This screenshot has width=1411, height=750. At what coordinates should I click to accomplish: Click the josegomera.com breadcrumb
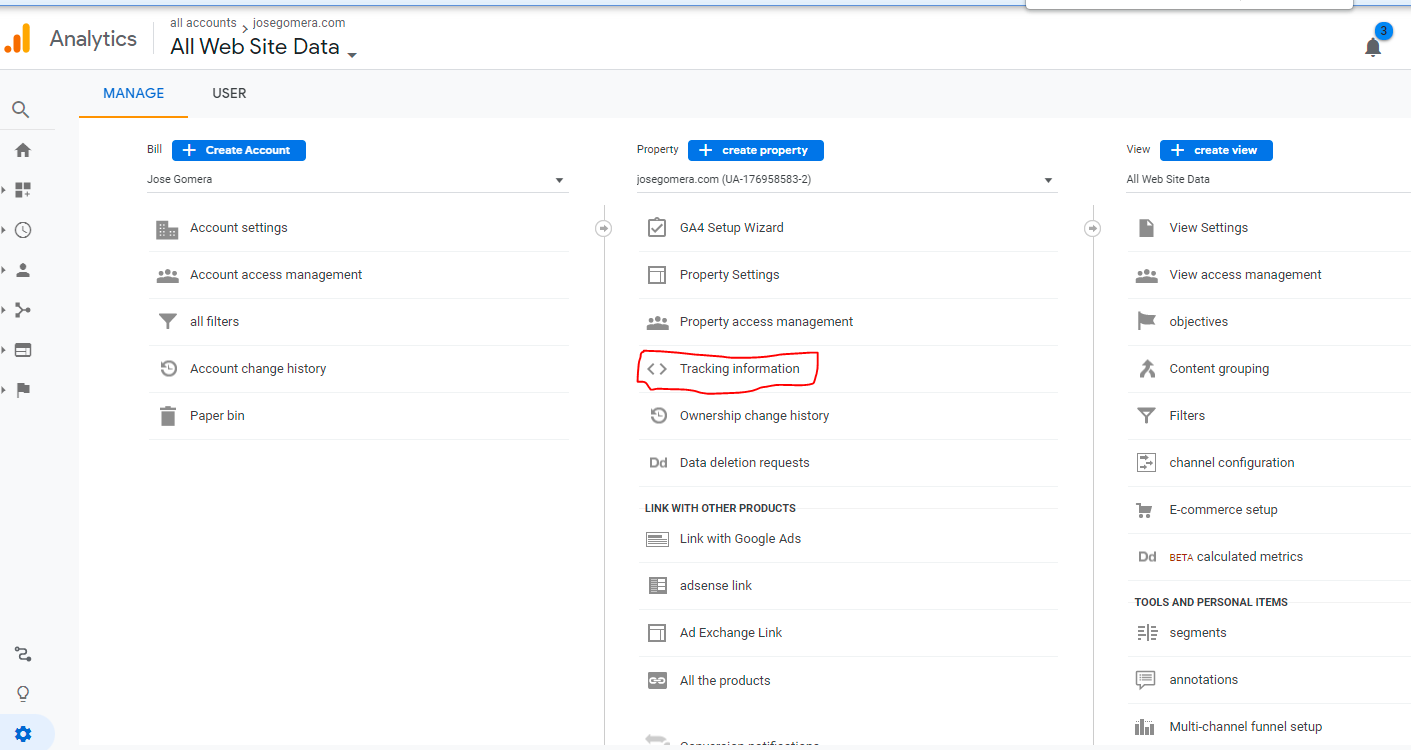pyautogui.click(x=299, y=23)
